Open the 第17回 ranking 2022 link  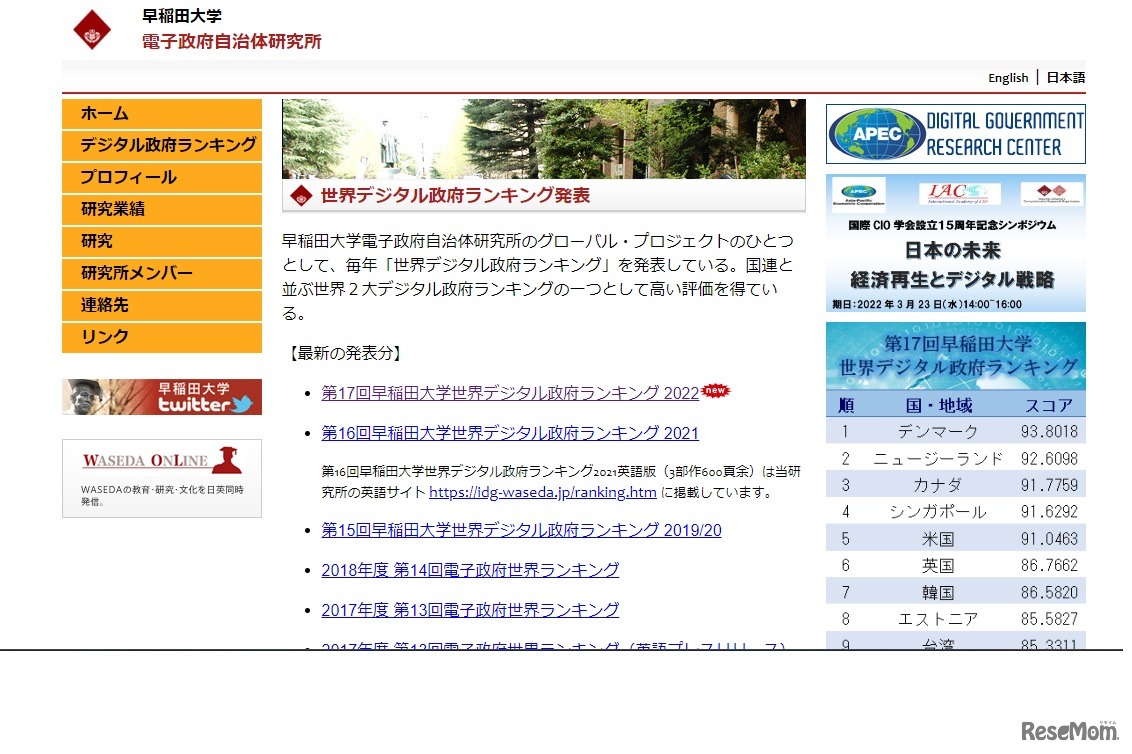coord(510,394)
